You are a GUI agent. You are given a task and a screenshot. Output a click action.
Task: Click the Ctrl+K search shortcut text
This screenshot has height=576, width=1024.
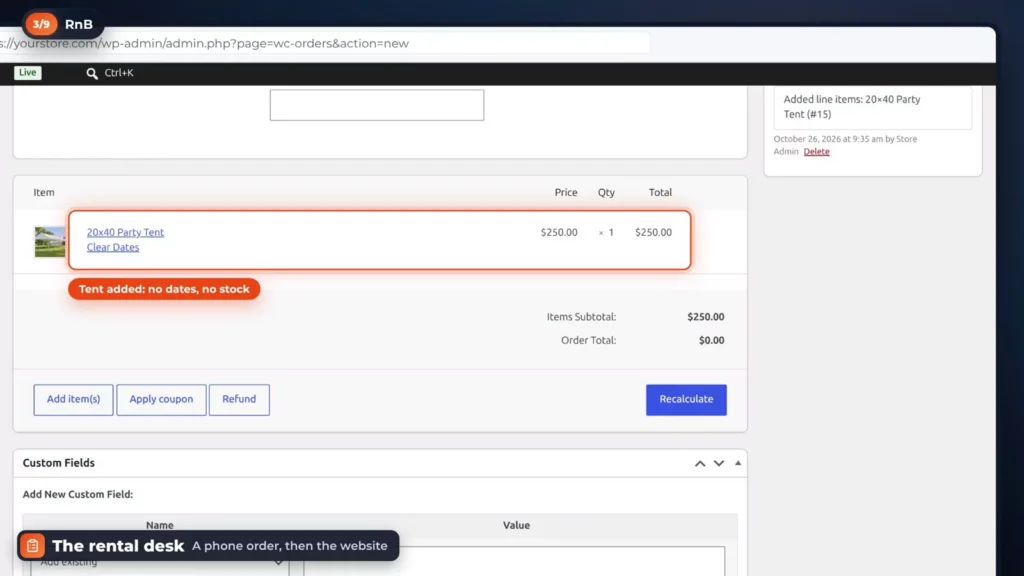(x=119, y=73)
